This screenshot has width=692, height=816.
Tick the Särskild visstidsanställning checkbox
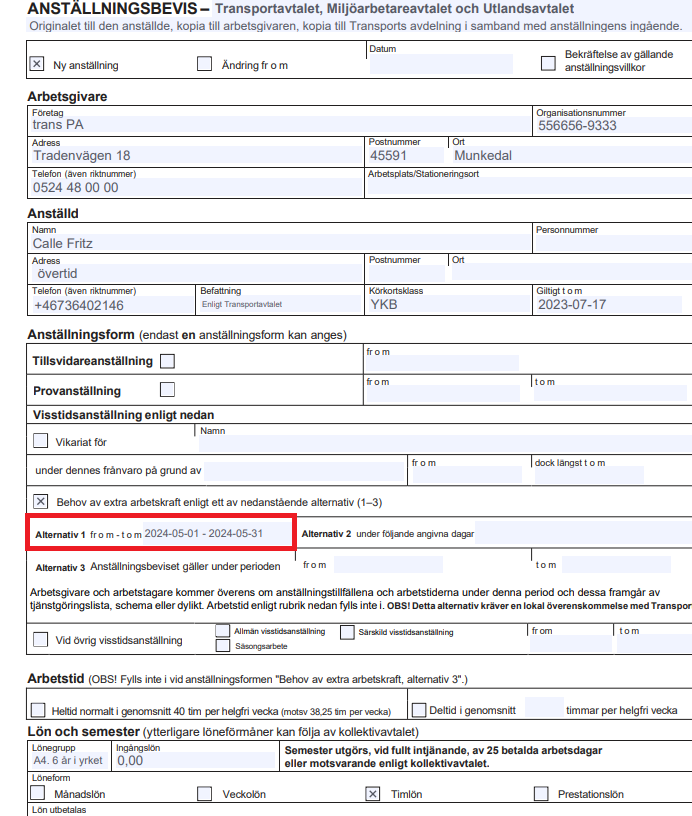coord(347,632)
